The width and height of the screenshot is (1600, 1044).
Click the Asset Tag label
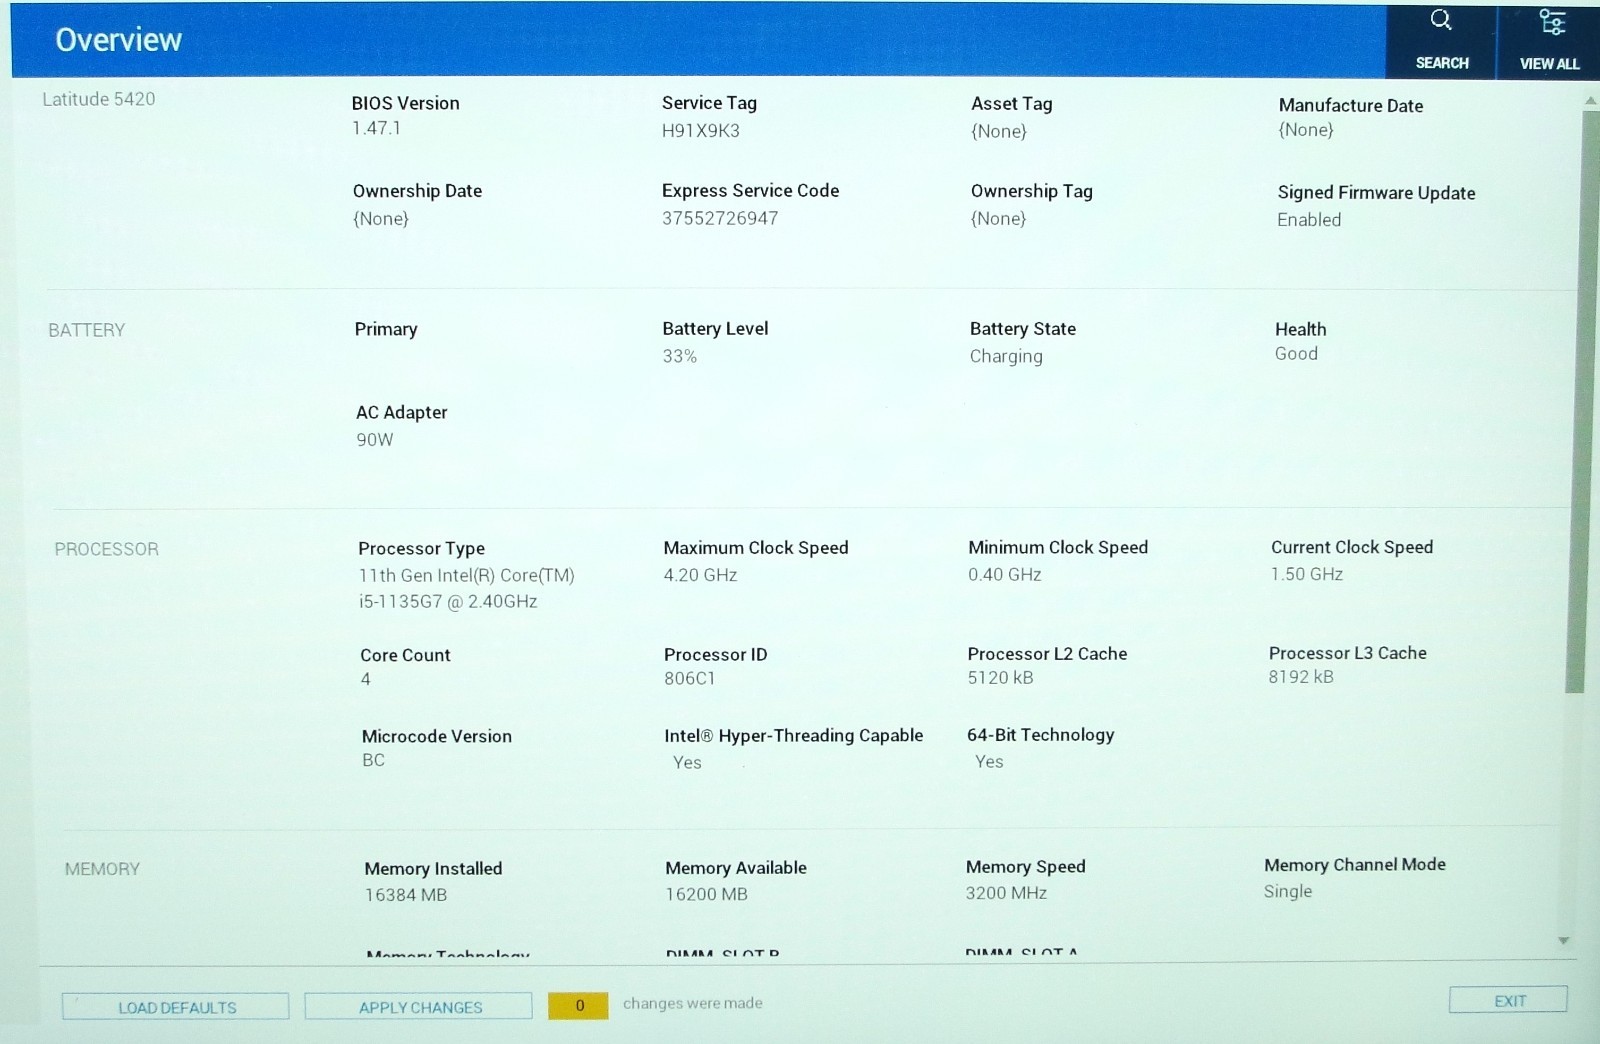coord(1011,104)
